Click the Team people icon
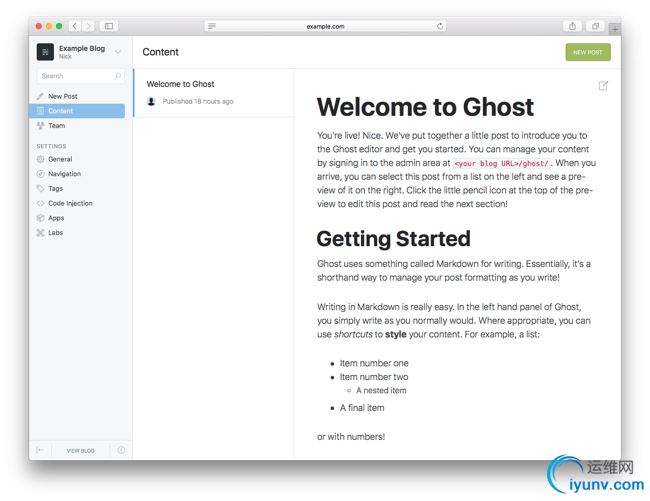 tap(40, 126)
